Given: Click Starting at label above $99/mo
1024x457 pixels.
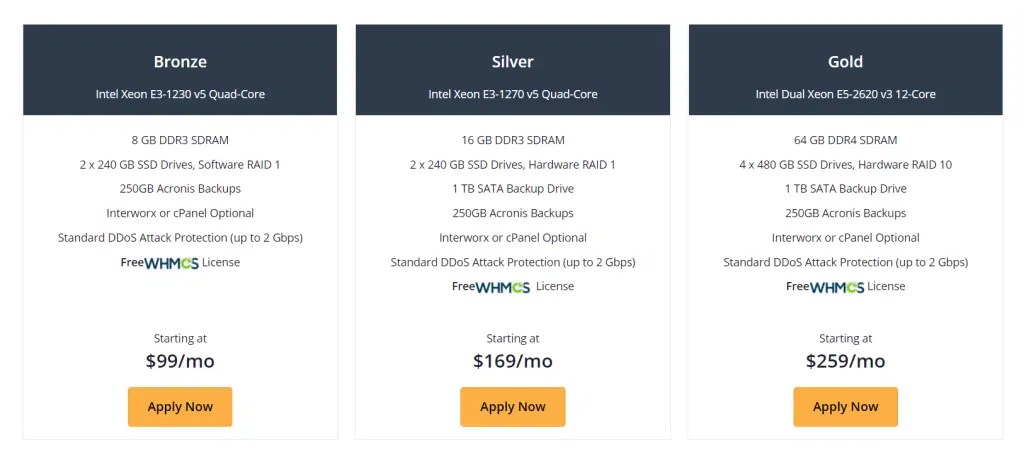Looking at the screenshot, I should pyautogui.click(x=180, y=338).
